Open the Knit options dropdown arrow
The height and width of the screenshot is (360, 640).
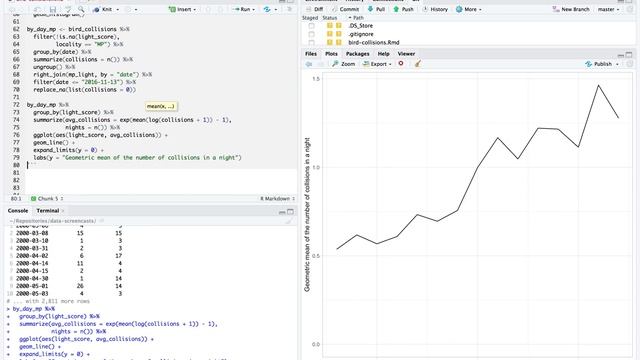point(118,9)
